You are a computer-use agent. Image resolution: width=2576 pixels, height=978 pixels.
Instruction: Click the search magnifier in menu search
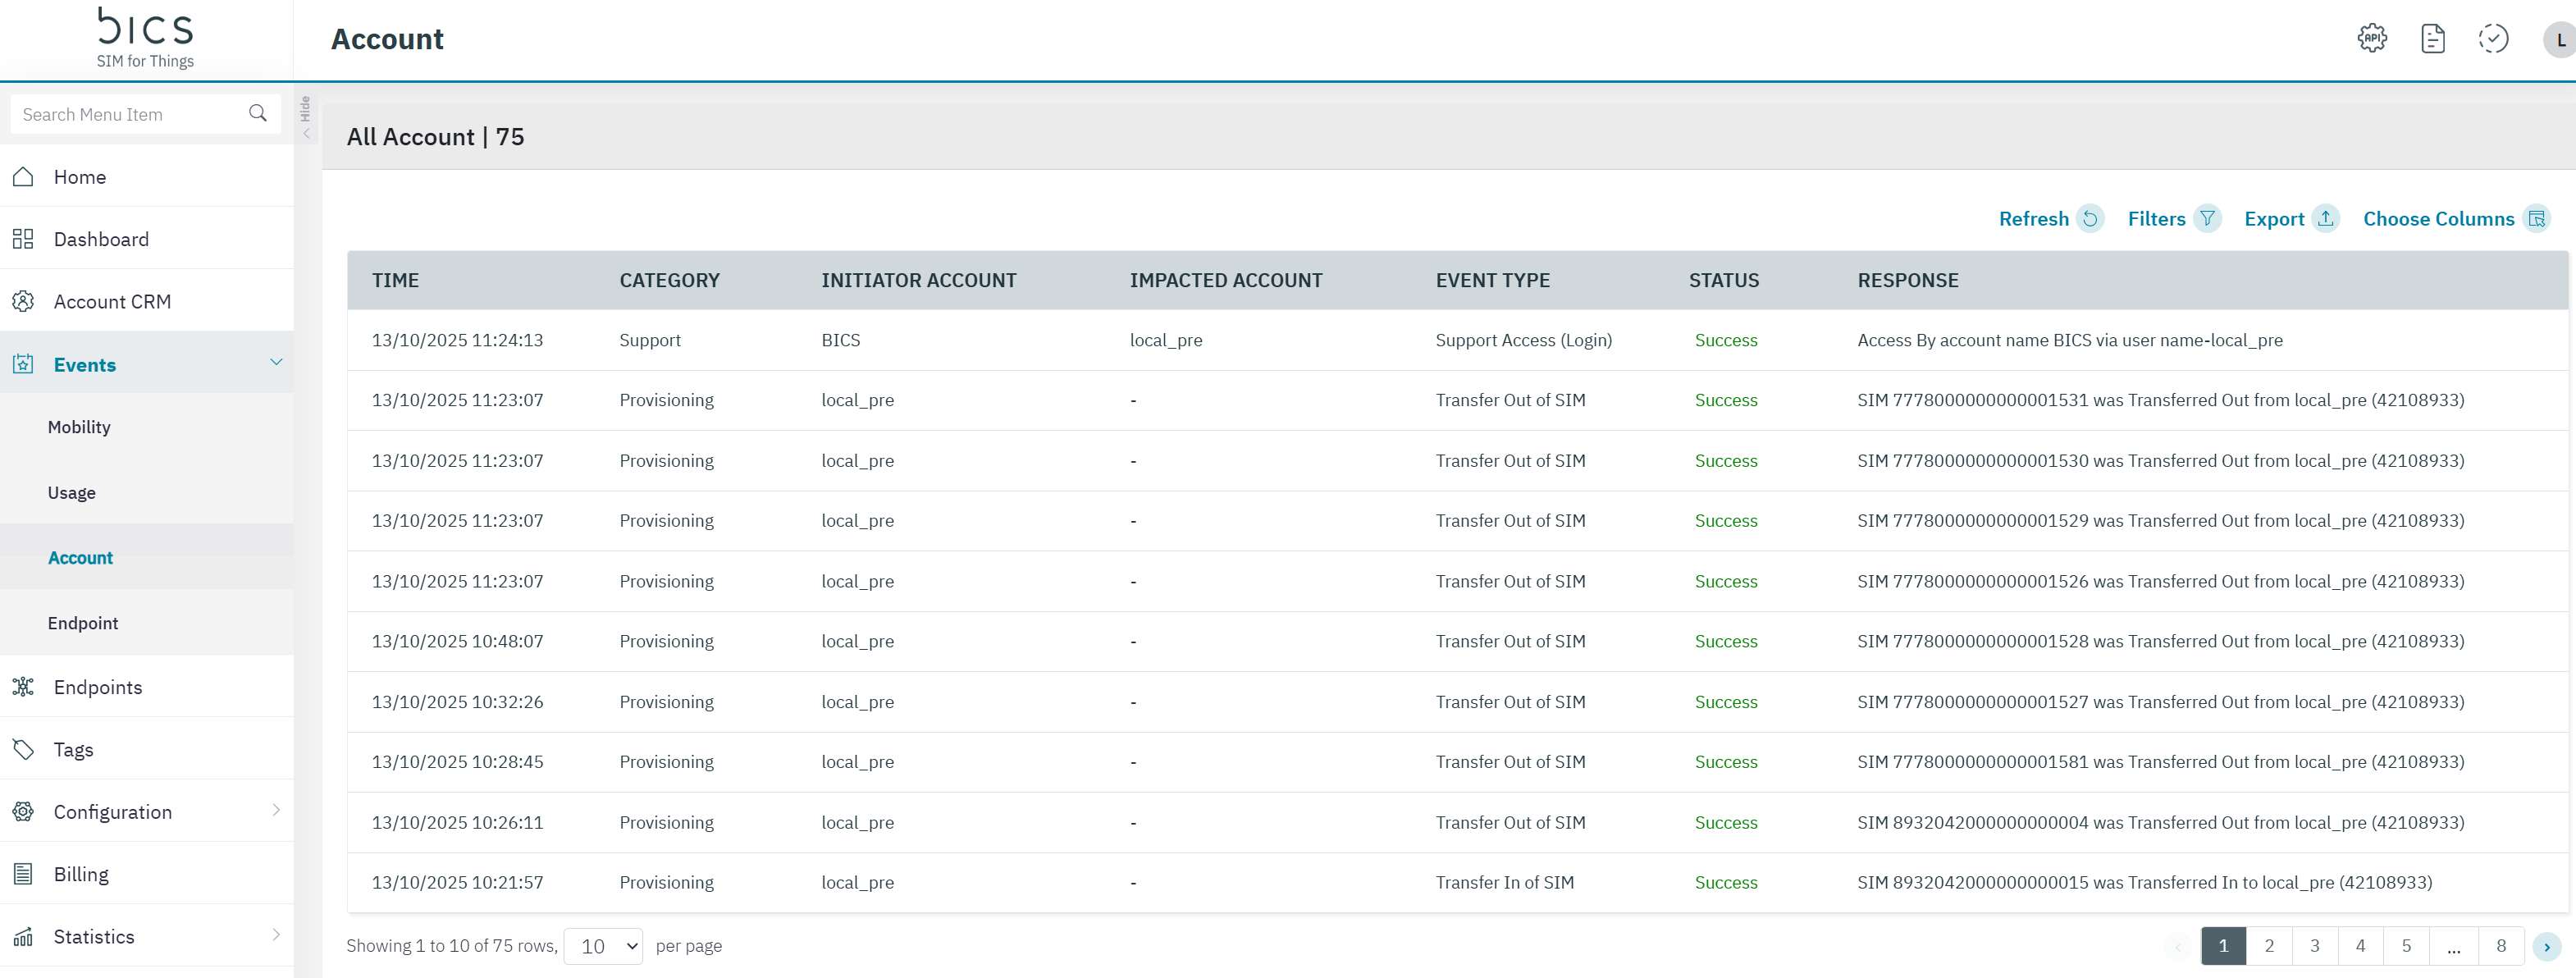tap(258, 114)
